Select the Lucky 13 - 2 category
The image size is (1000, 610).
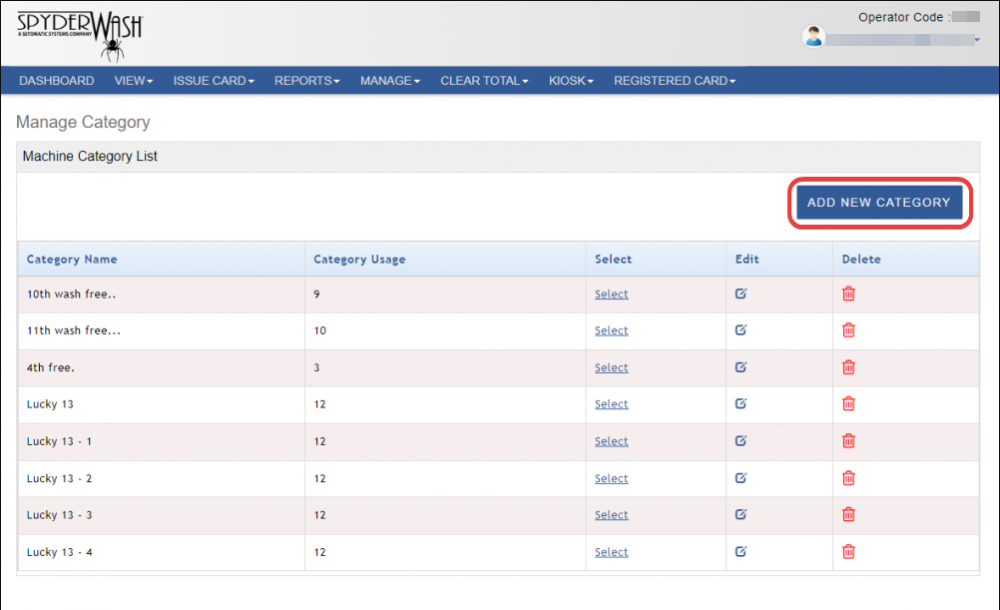pos(611,477)
